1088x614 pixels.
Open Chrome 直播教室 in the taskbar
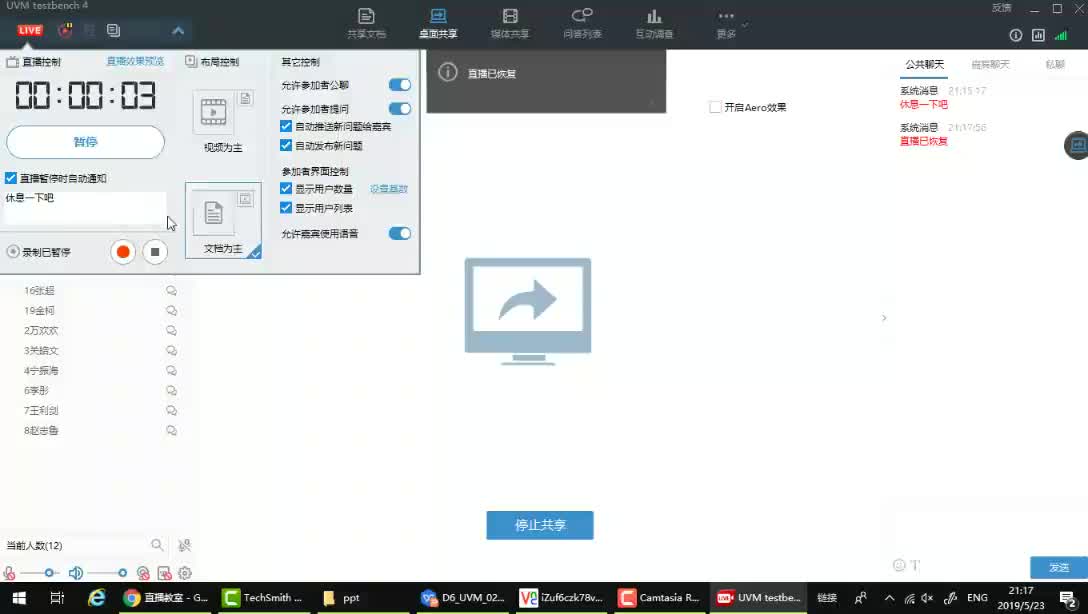pos(165,597)
